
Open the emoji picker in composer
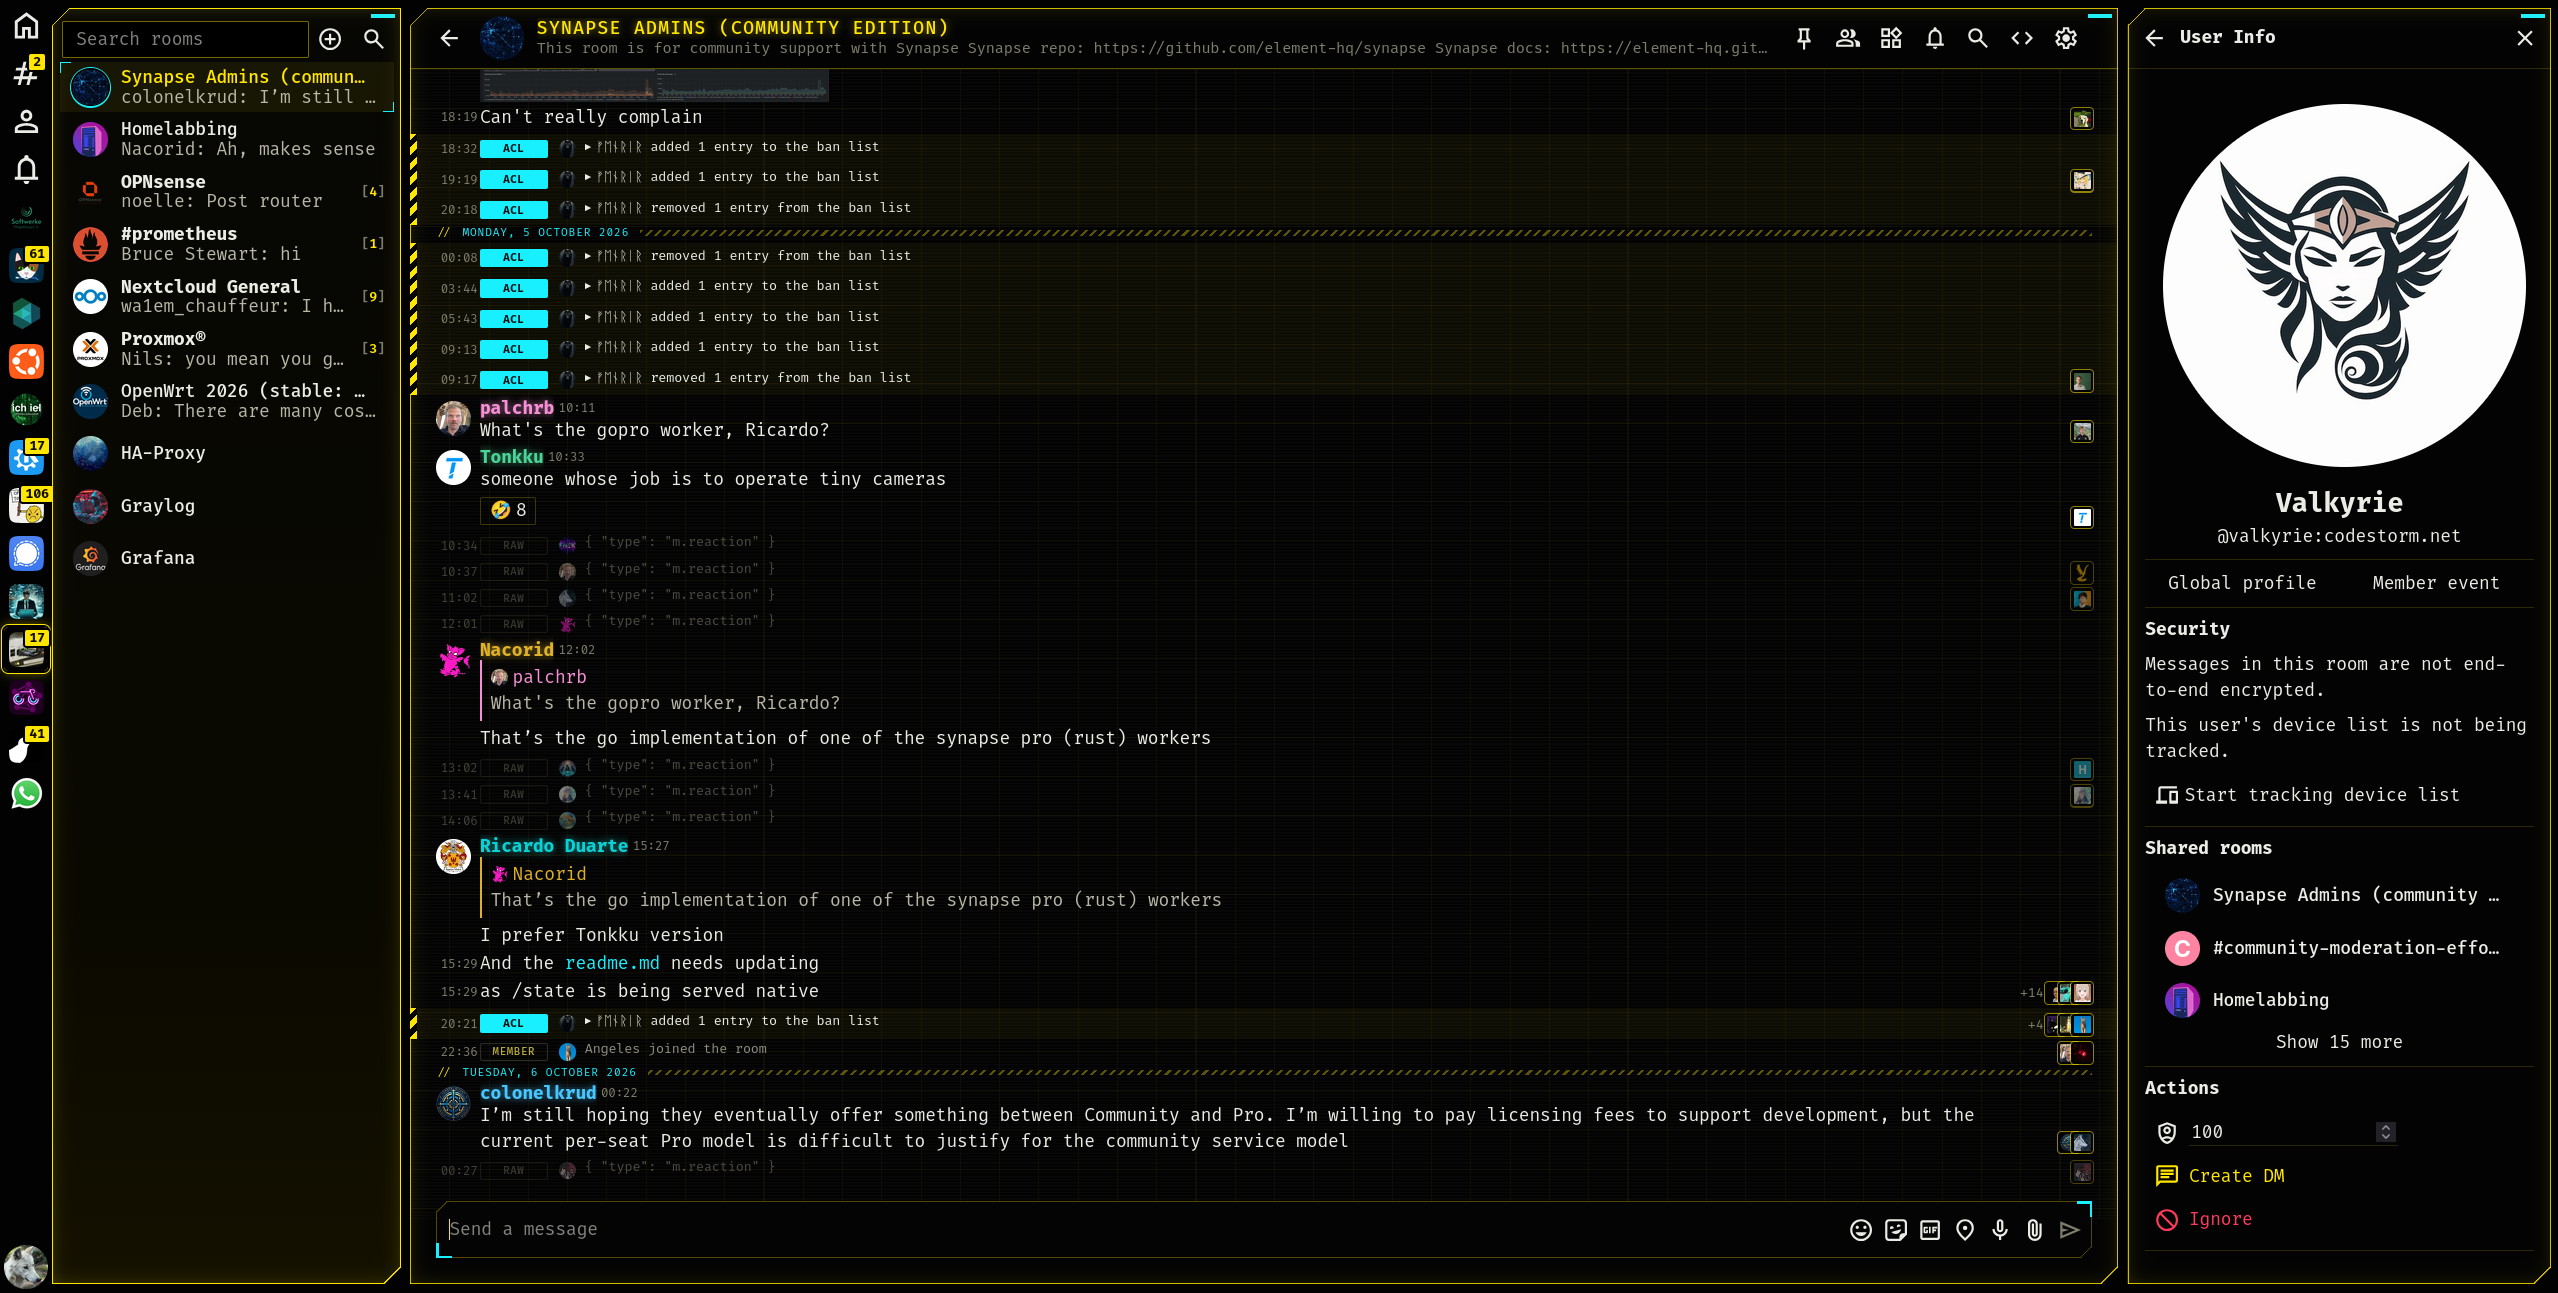tap(1860, 1230)
